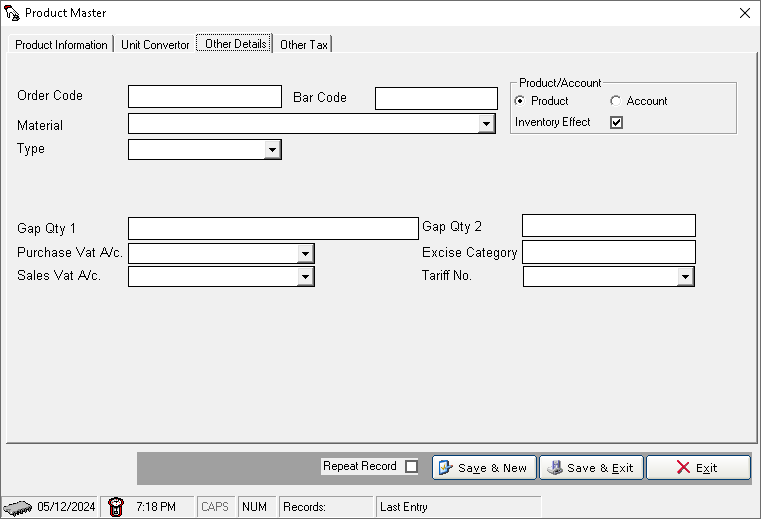Click the NUM indicator in status bar
The image size is (761, 519).
pos(255,507)
